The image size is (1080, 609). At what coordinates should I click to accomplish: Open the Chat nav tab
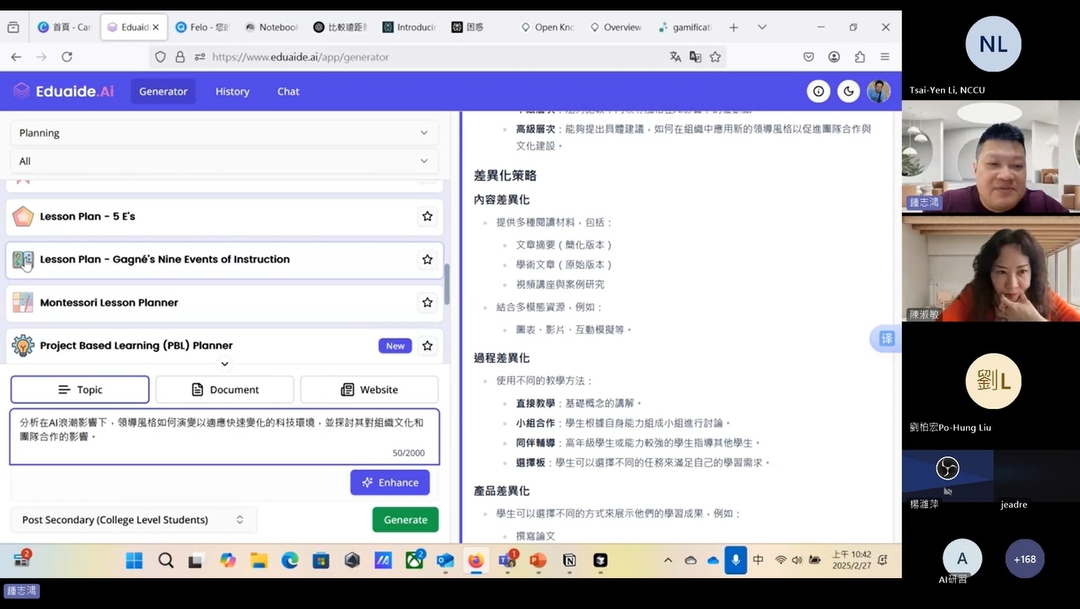pos(288,91)
